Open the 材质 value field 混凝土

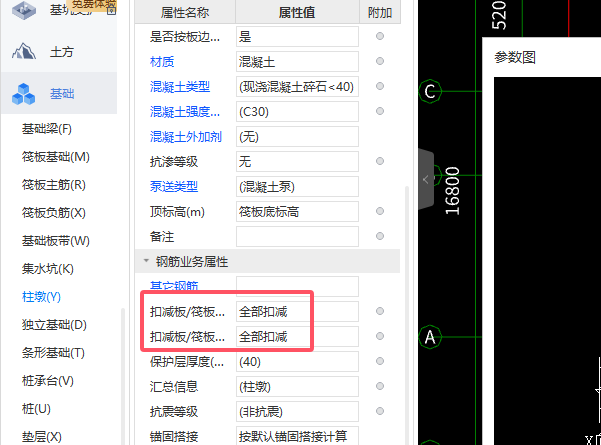[297, 61]
